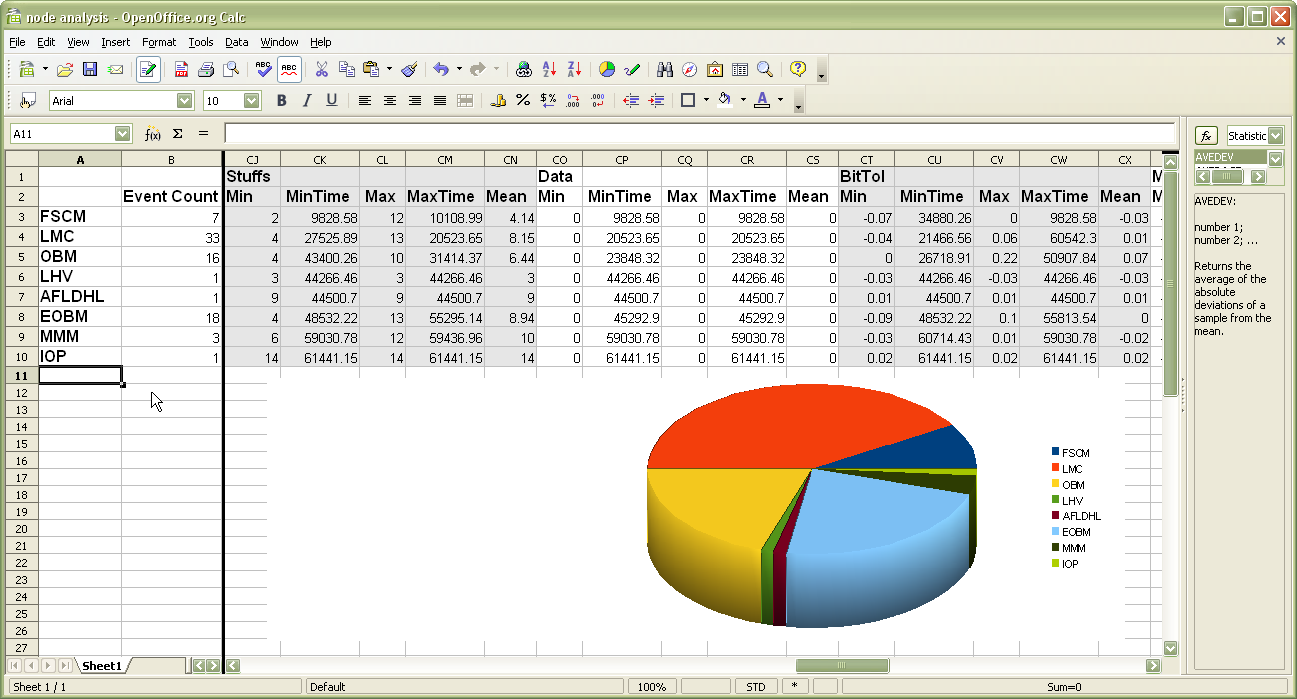
Task: Click Function equals button
Action: [203, 133]
